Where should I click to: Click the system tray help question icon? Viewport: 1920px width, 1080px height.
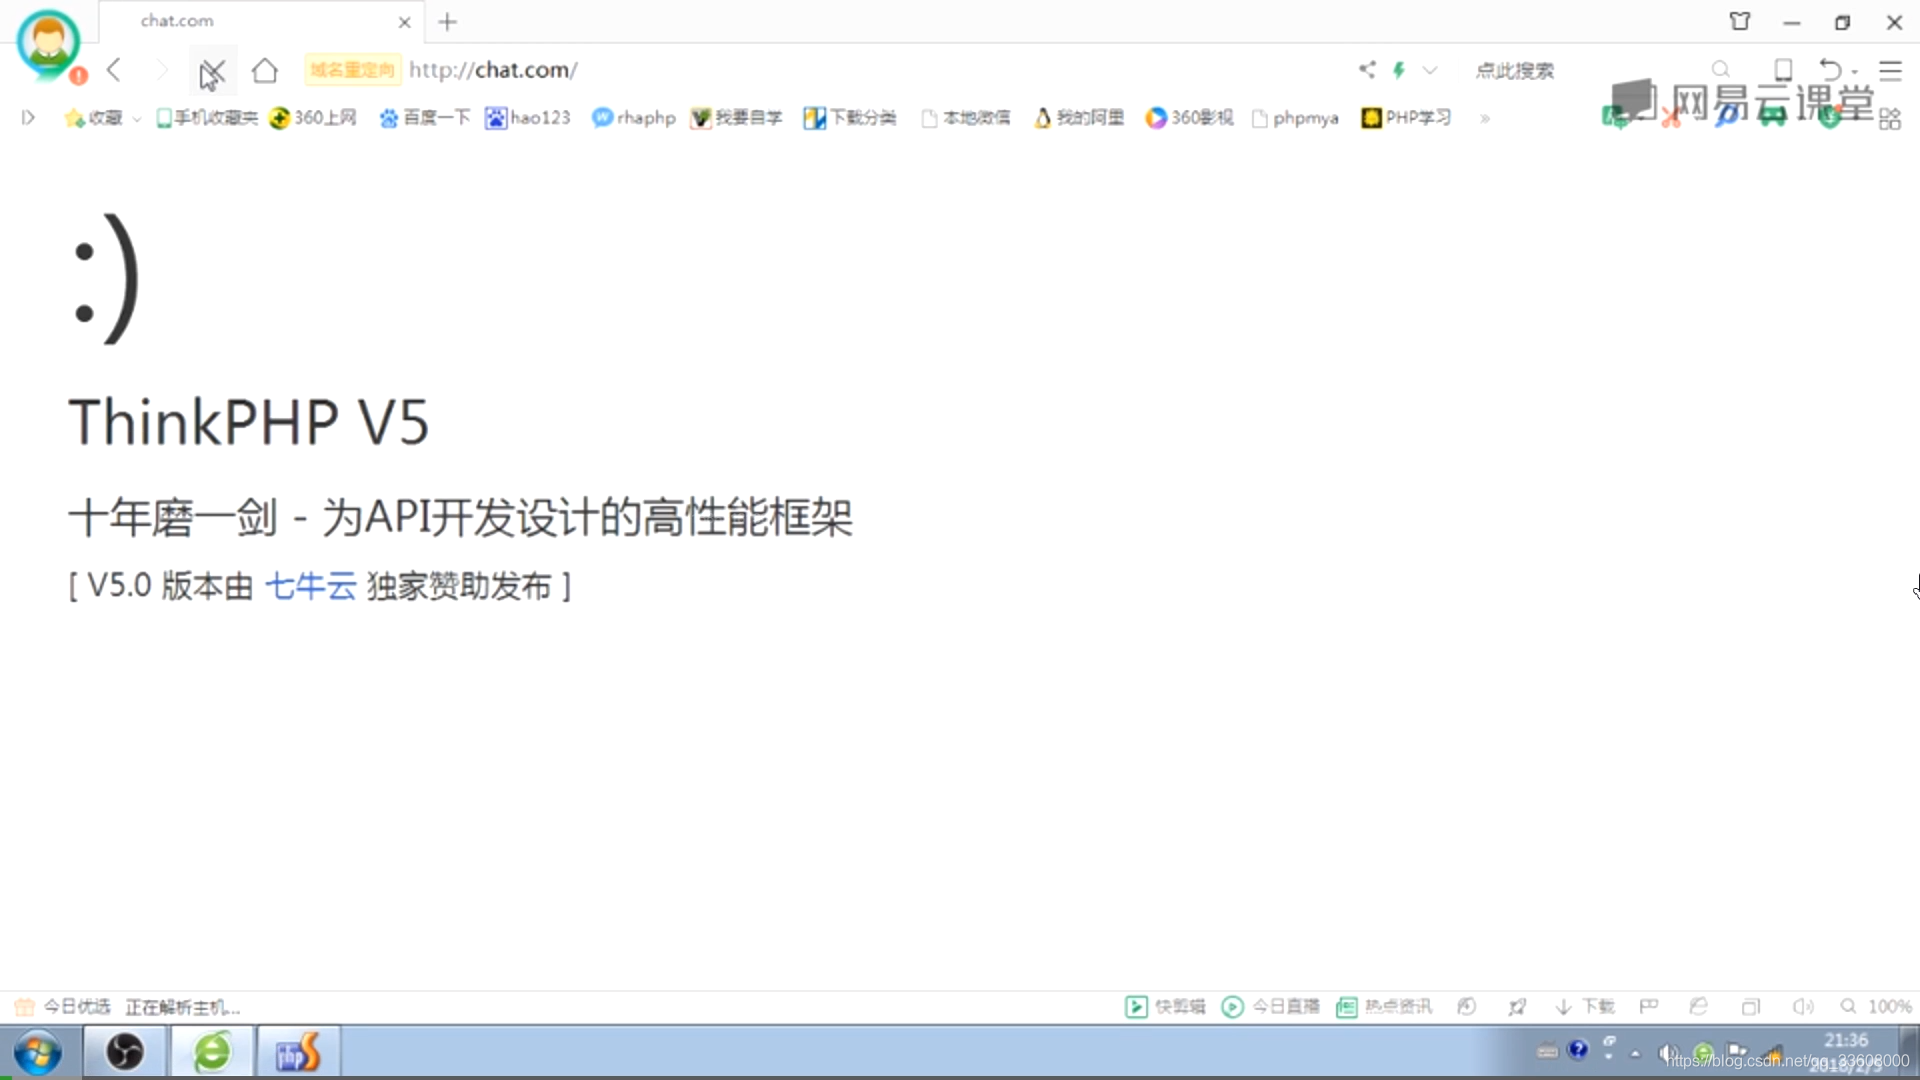pos(1578,1049)
